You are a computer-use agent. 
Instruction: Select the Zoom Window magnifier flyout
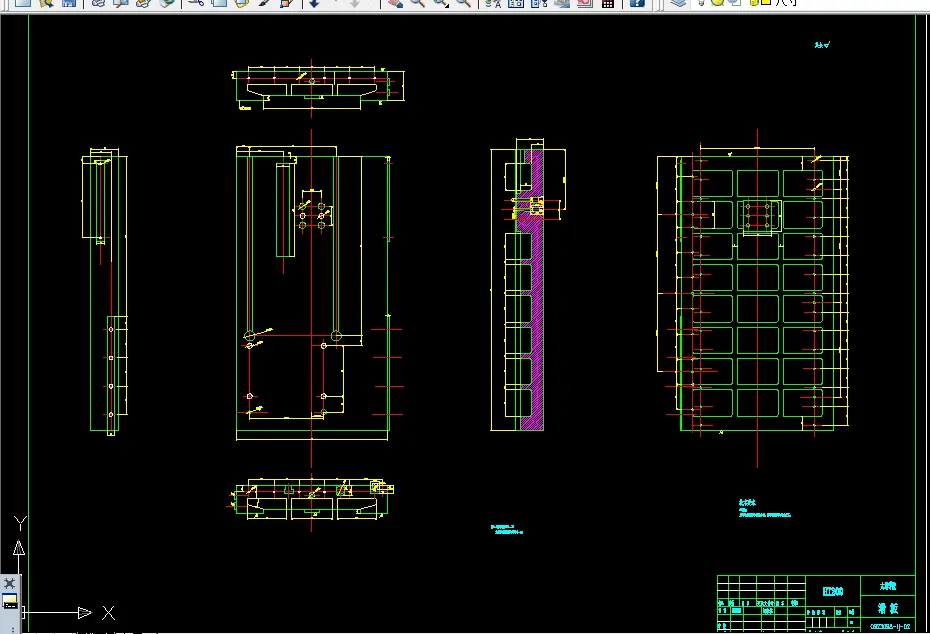point(441,2)
